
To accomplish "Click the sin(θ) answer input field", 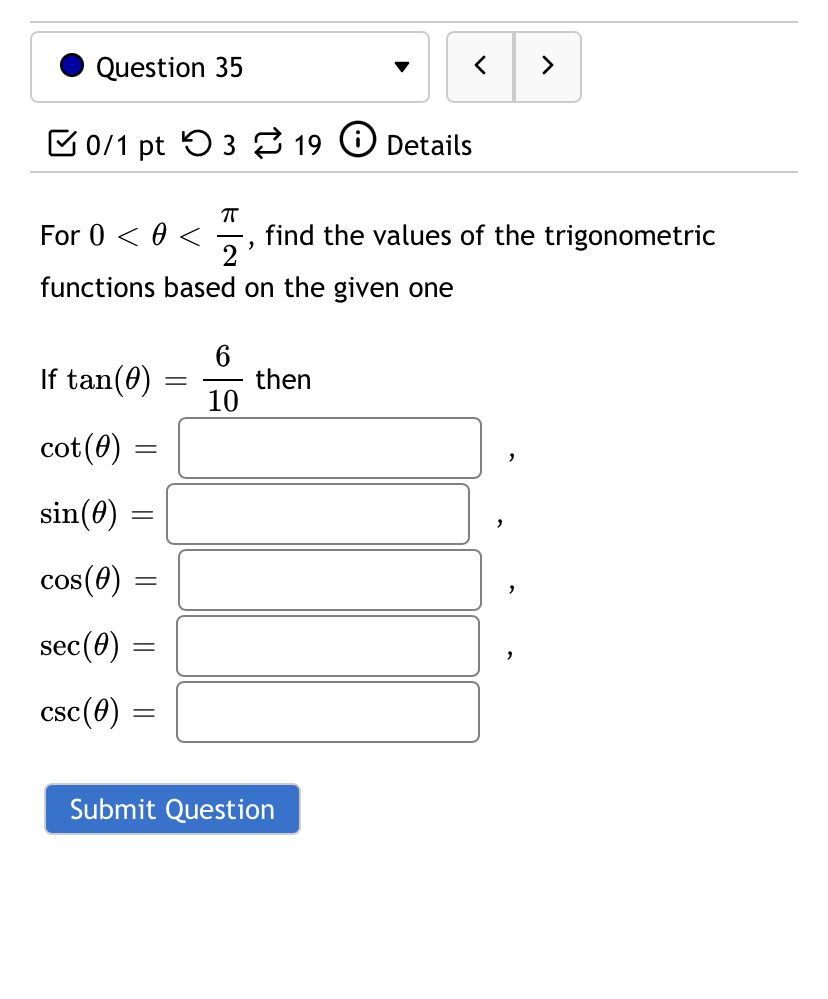I will (x=318, y=513).
